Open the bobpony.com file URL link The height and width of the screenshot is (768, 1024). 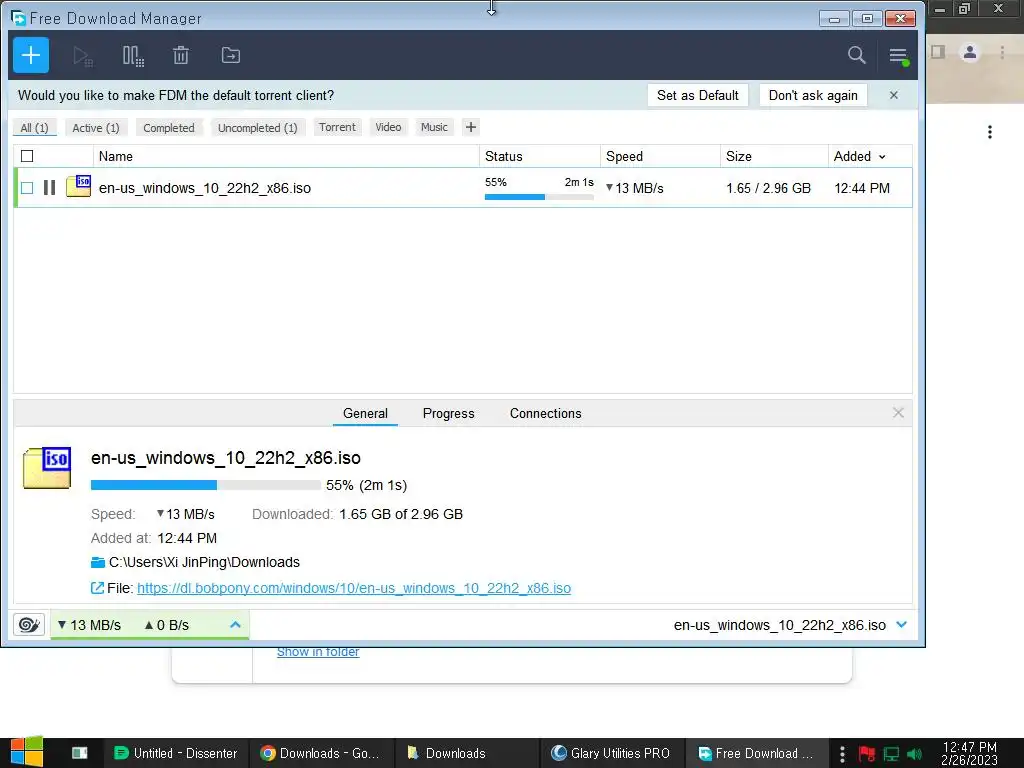point(354,588)
